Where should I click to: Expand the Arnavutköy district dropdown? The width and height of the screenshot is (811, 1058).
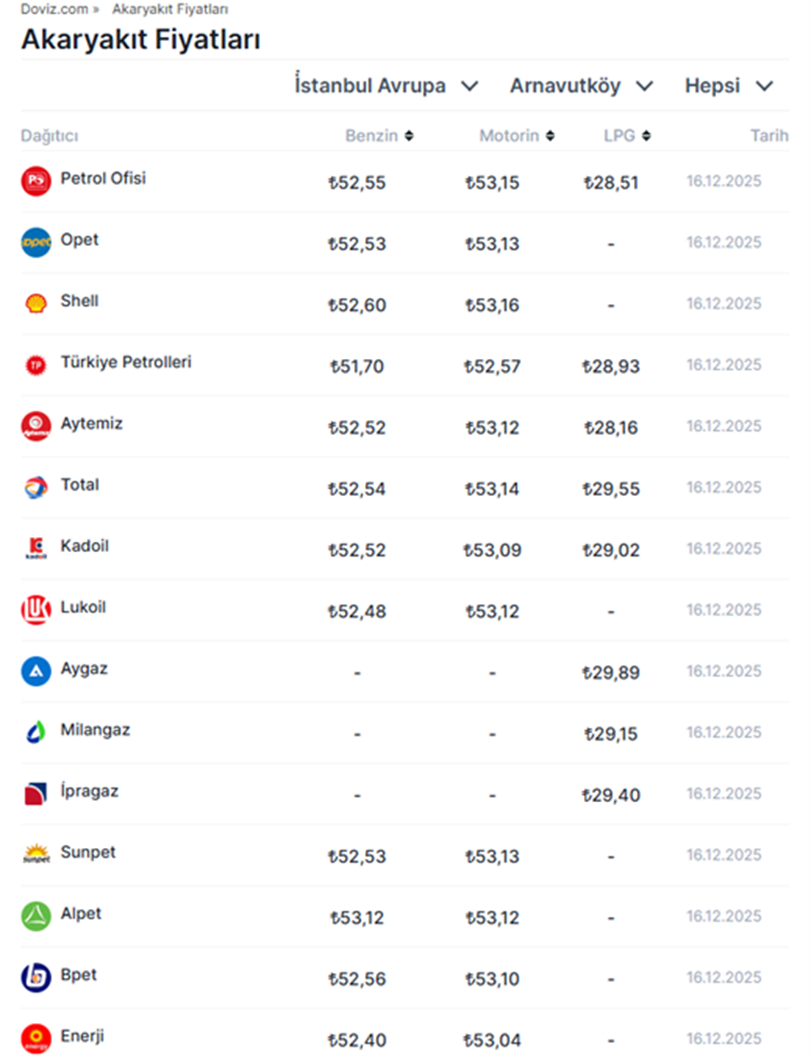tap(581, 86)
